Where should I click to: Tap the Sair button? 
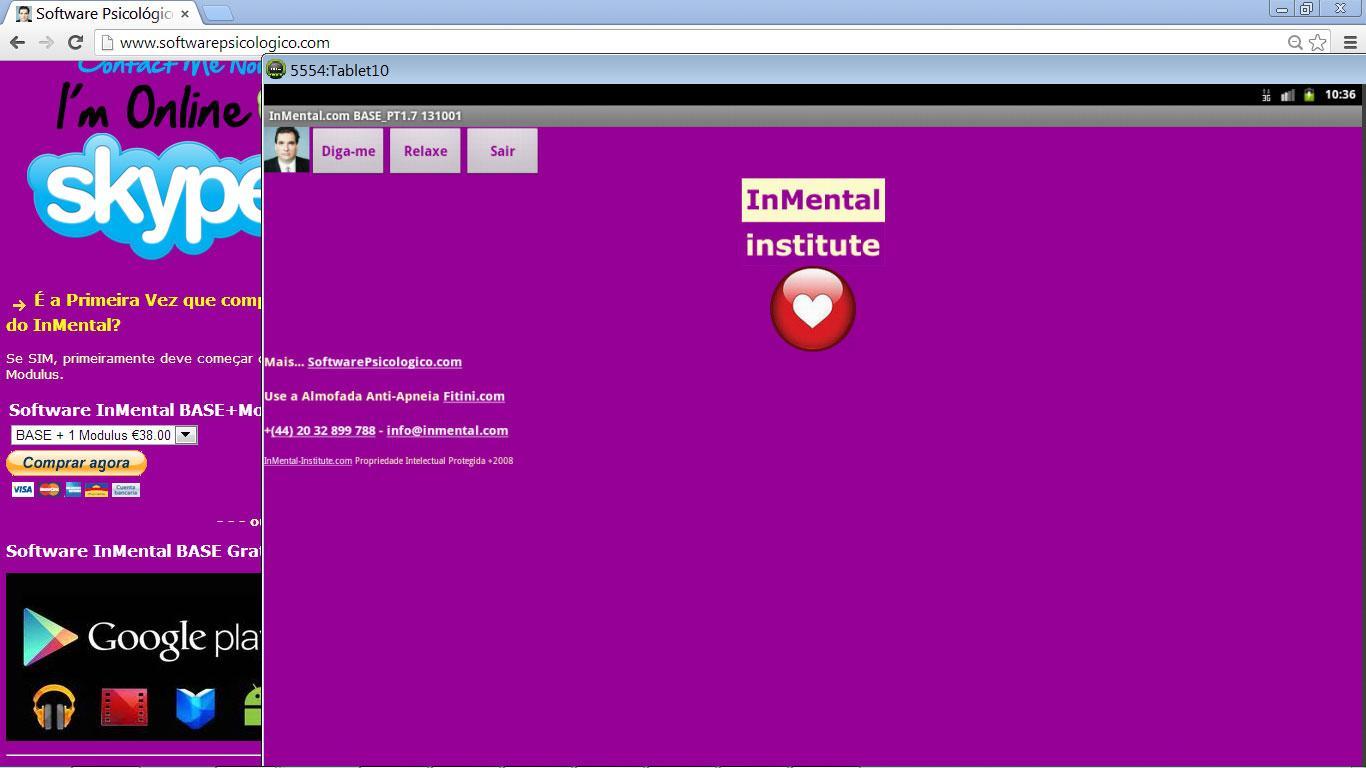click(x=502, y=151)
